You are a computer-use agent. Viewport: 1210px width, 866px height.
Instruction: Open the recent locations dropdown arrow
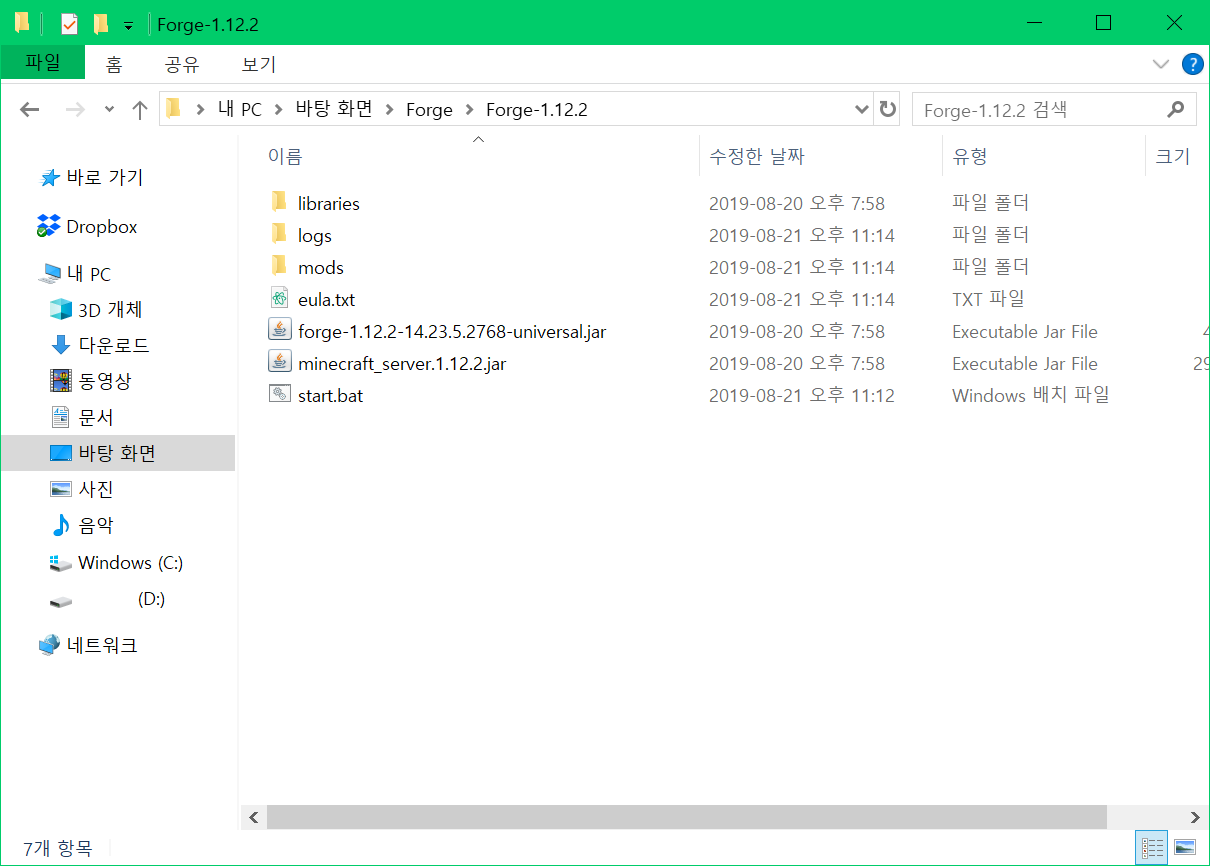(109, 110)
